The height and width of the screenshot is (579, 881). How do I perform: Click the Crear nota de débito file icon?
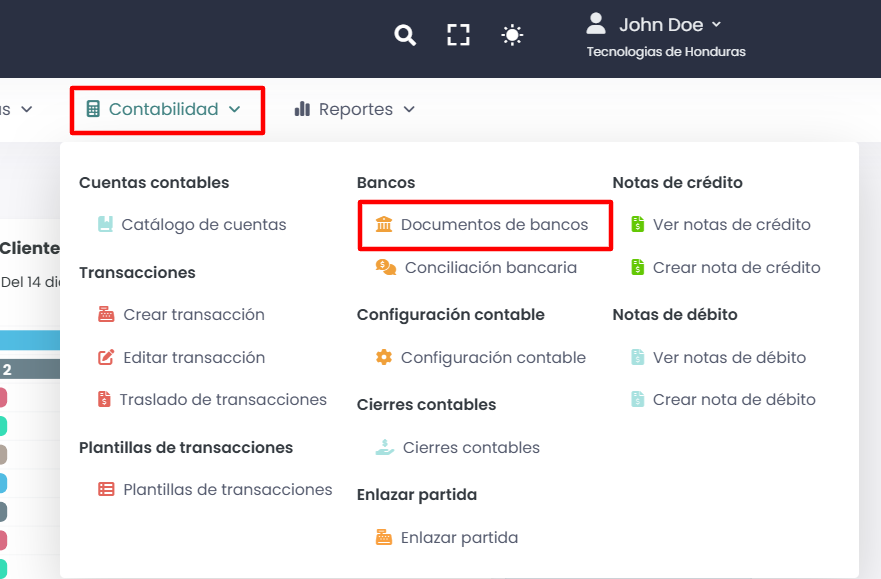(x=638, y=399)
